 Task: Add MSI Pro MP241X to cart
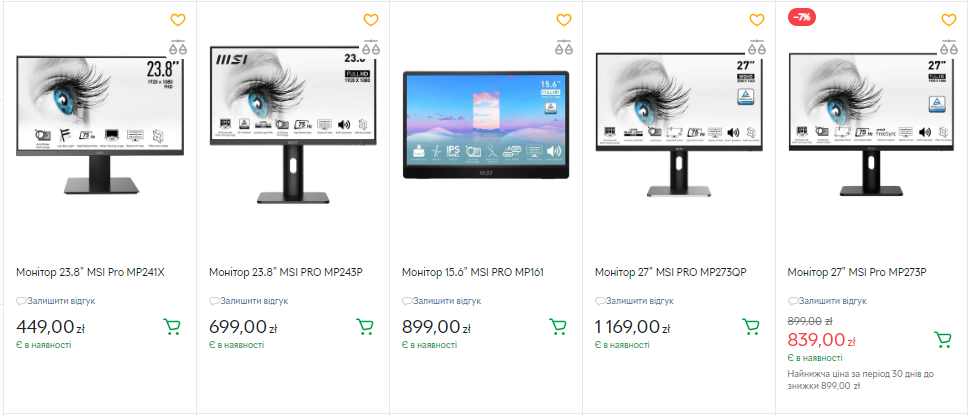click(x=172, y=327)
